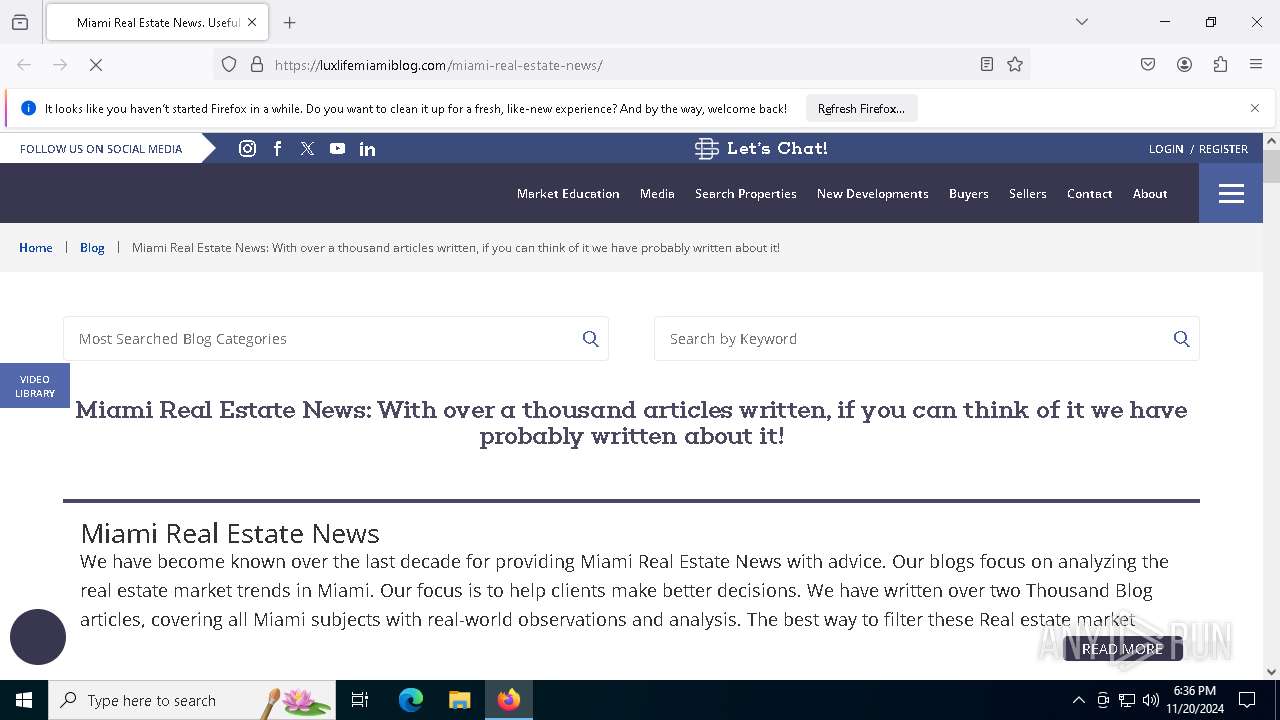
Task: Open a new tab with plus button
Action: [x=290, y=22]
